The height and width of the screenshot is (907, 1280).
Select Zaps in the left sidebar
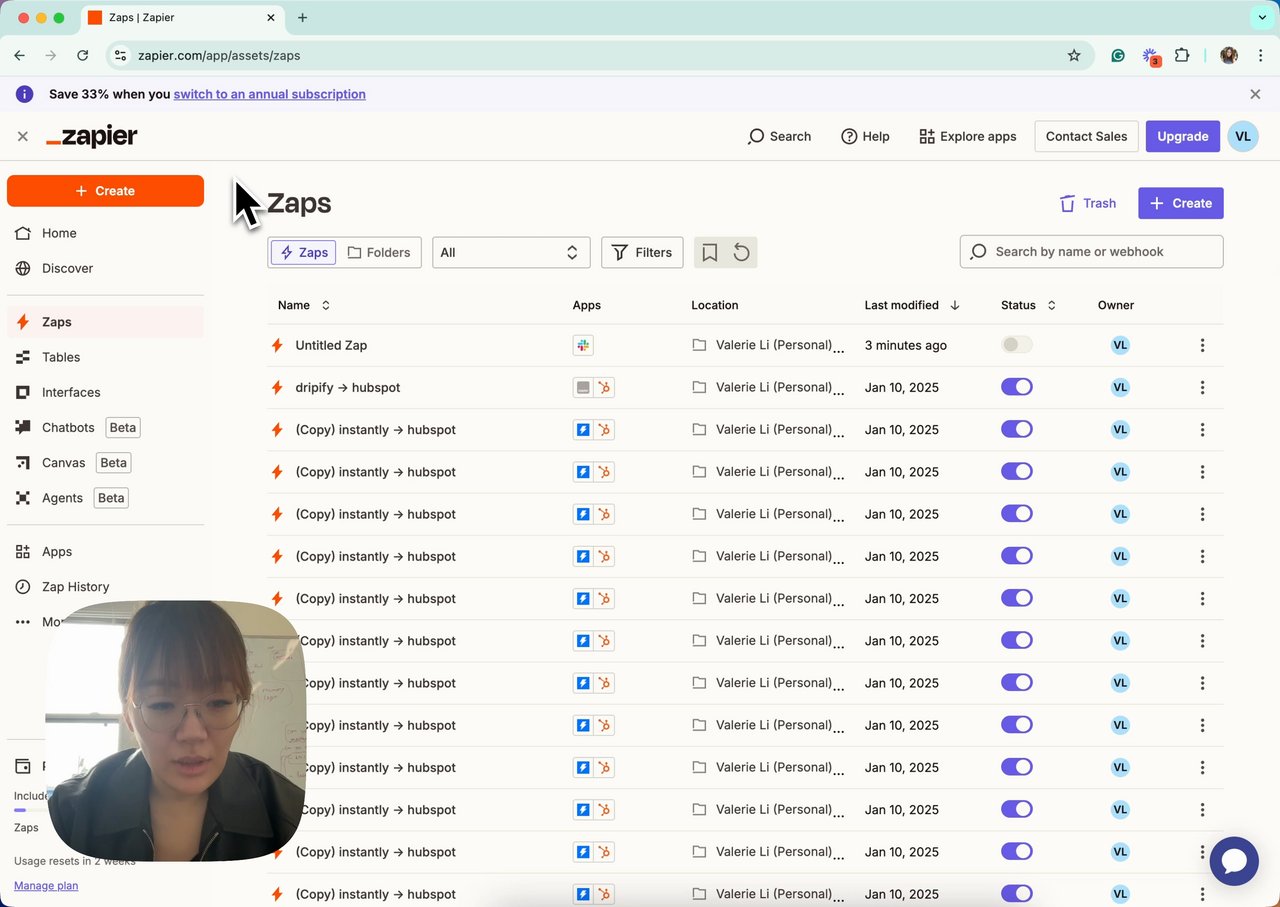point(105,322)
